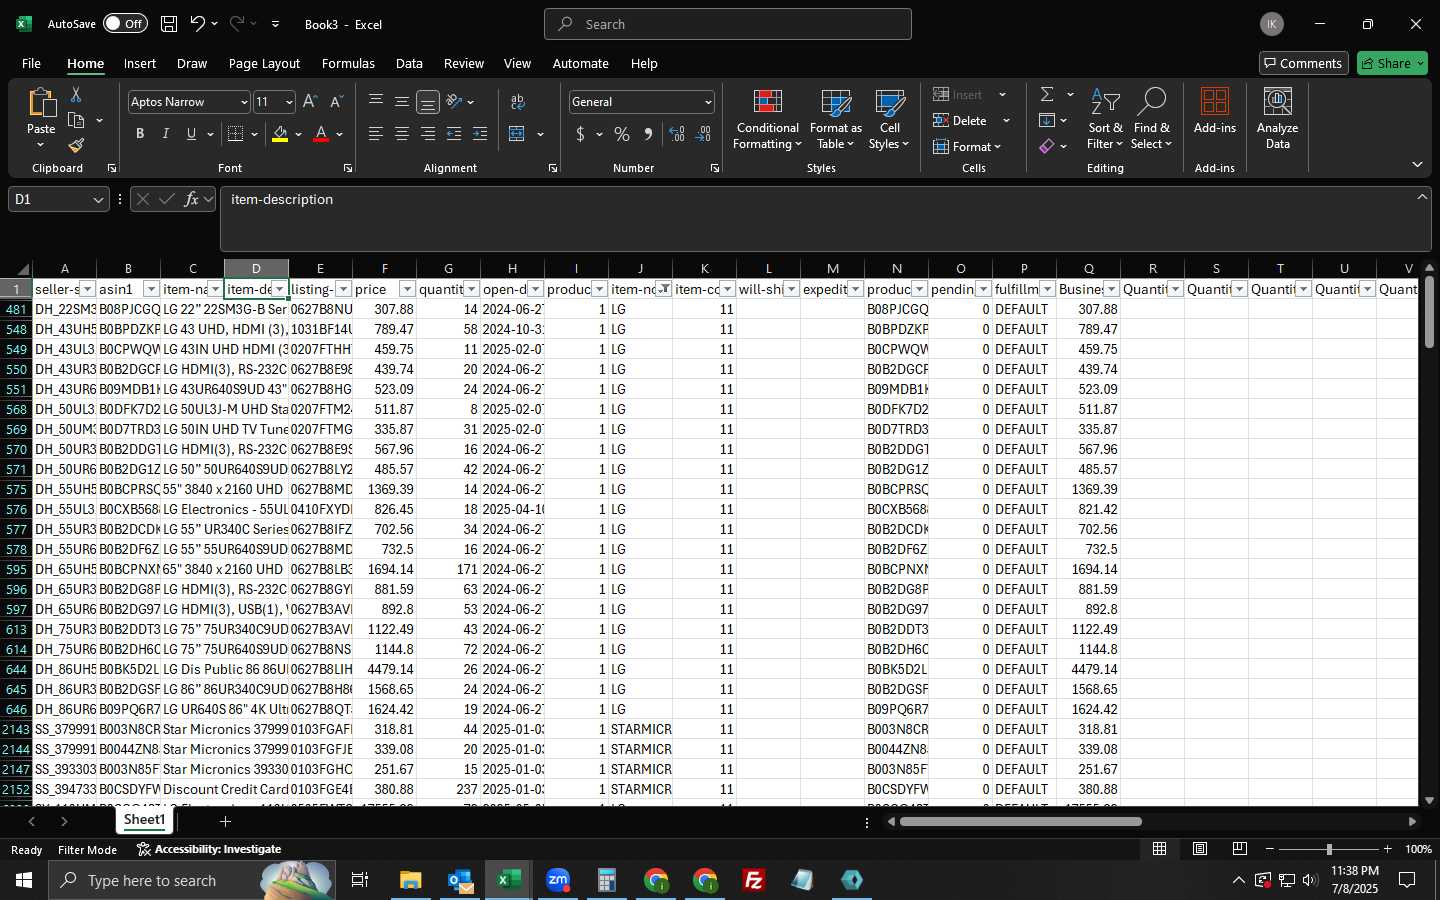Expand the formula bar
This screenshot has height=900, width=1440.
(x=1422, y=197)
